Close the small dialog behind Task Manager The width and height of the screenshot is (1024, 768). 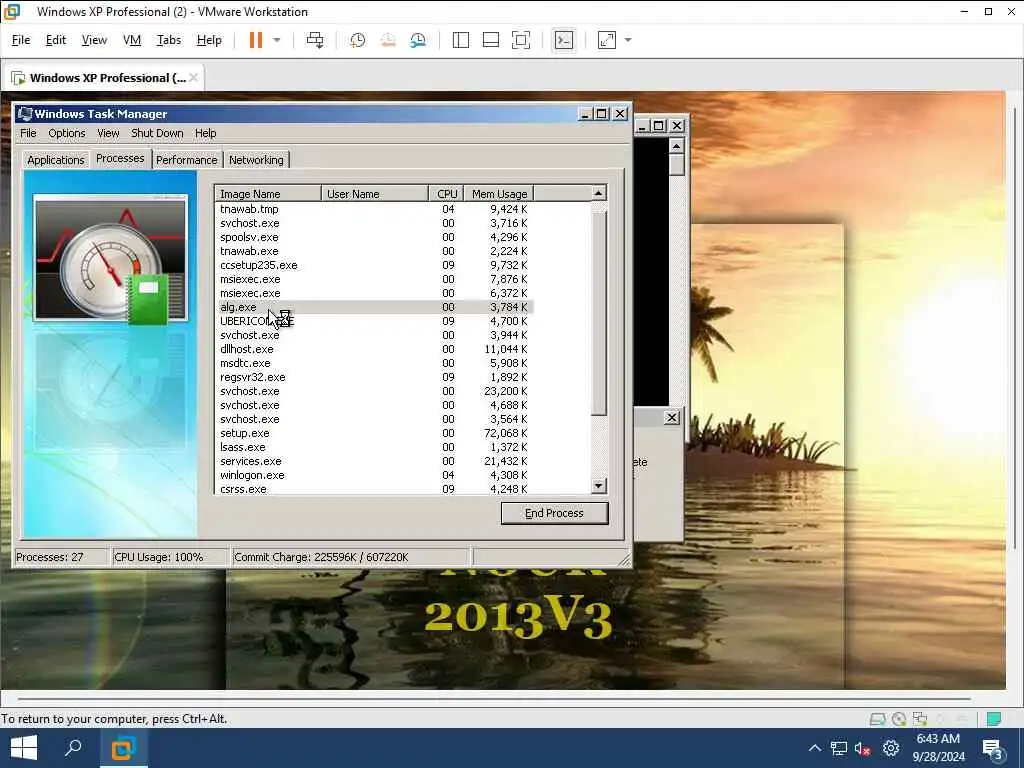coord(671,417)
